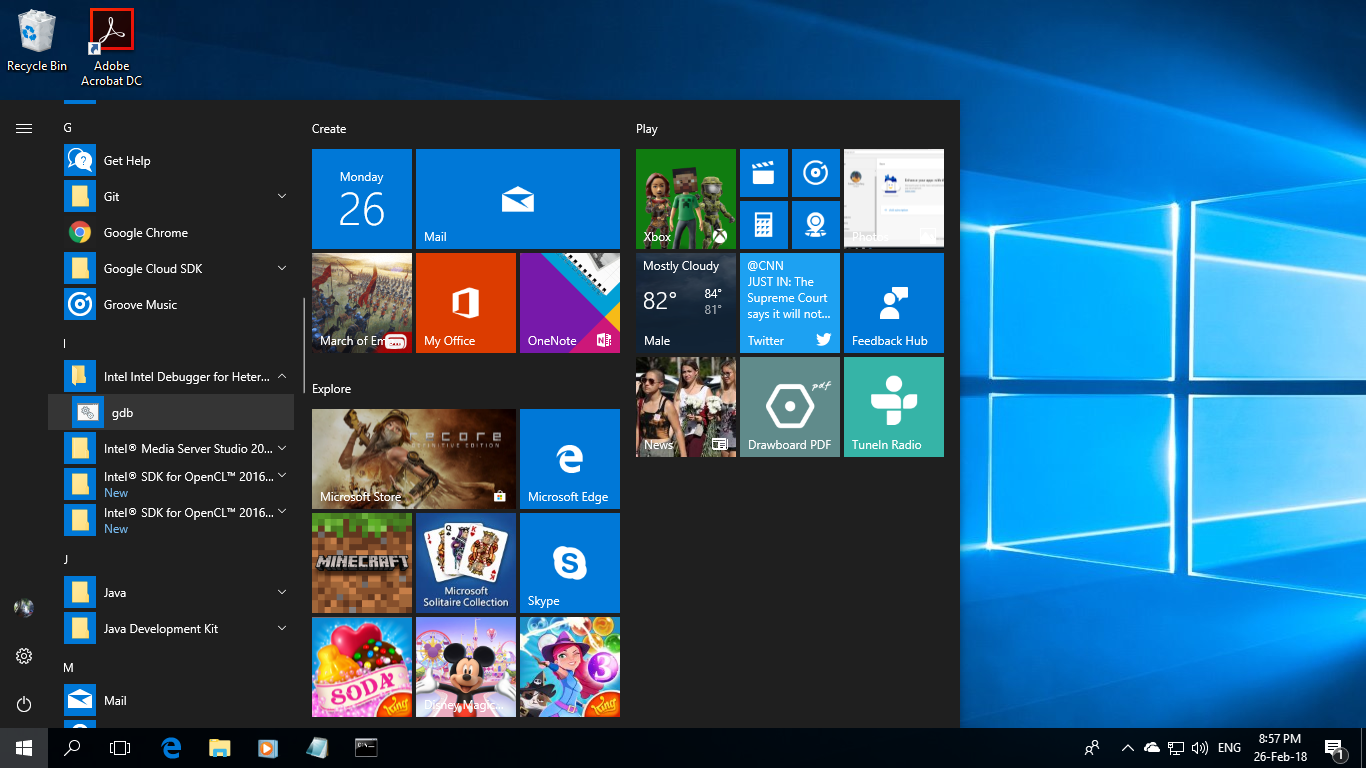Select the Recycle Bin desktop icon
The height and width of the screenshot is (768, 1366).
coord(37,40)
